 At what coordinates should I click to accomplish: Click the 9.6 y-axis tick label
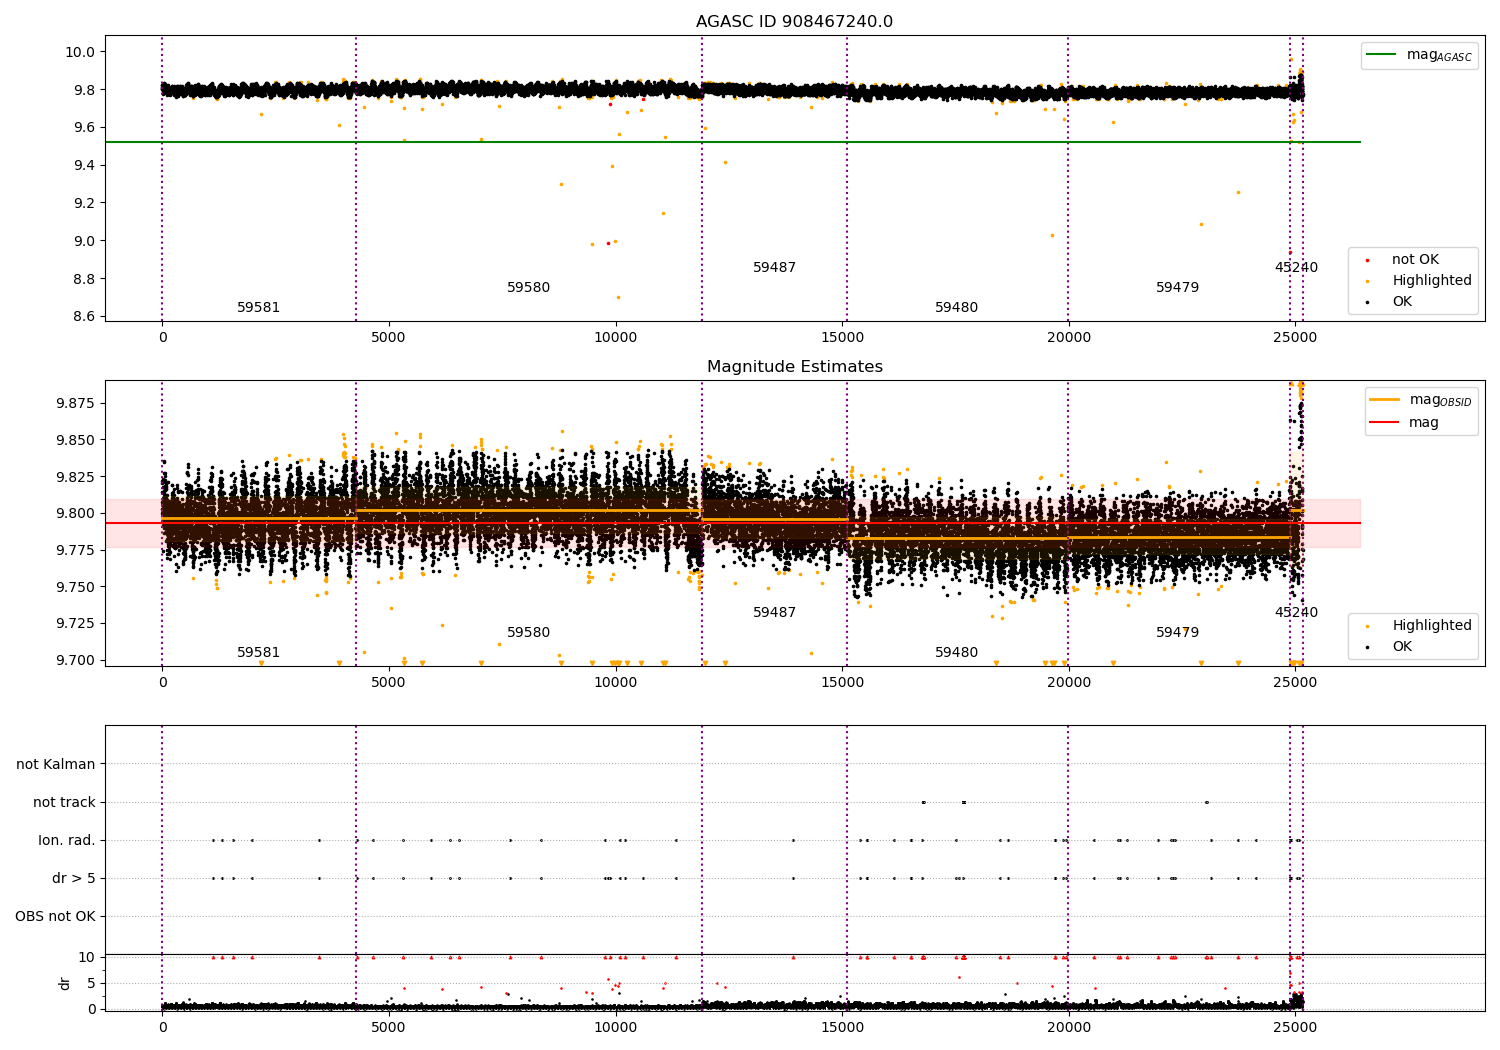tap(85, 128)
